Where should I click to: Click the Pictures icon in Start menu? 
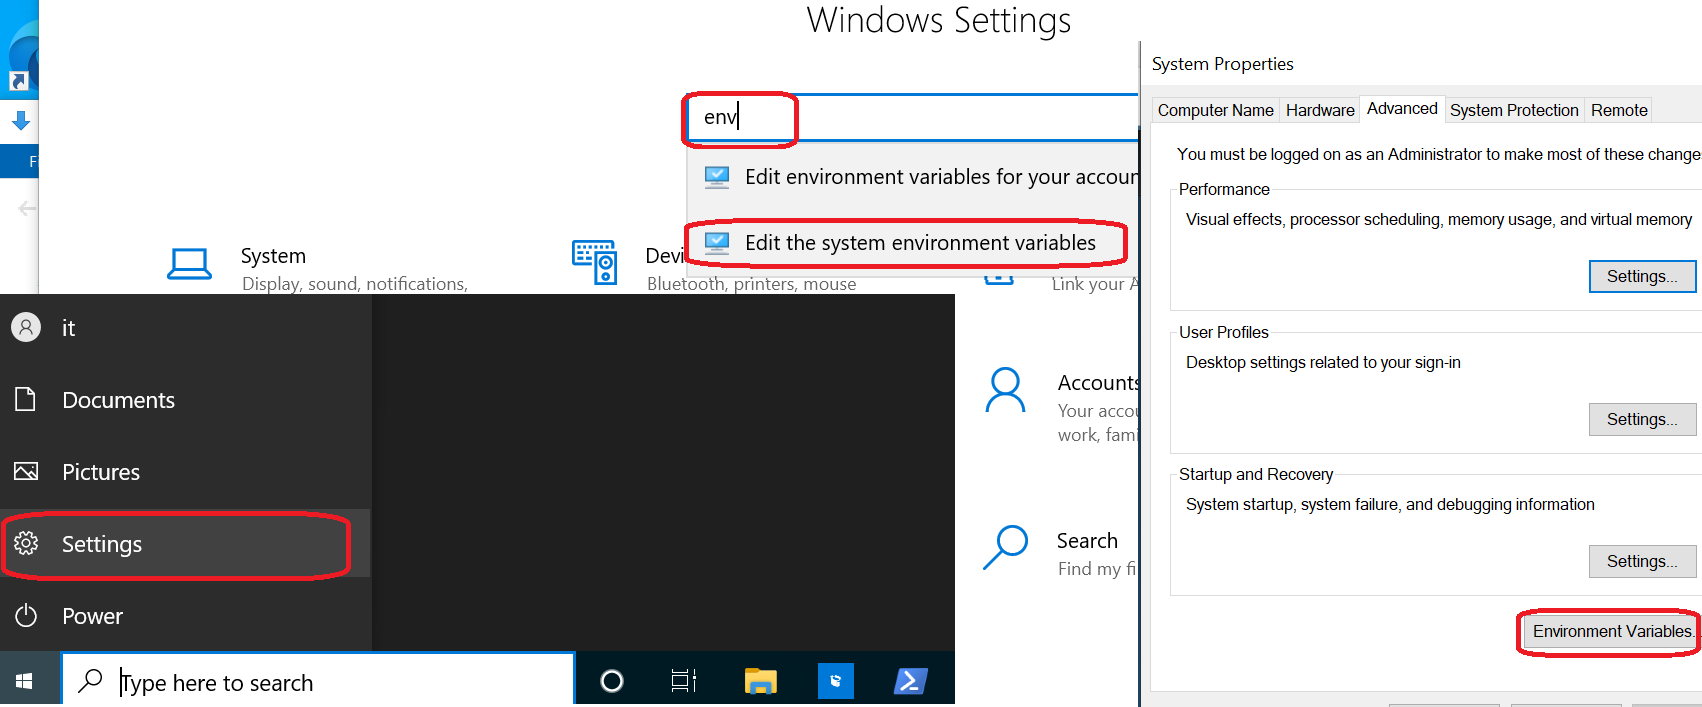tap(26, 471)
